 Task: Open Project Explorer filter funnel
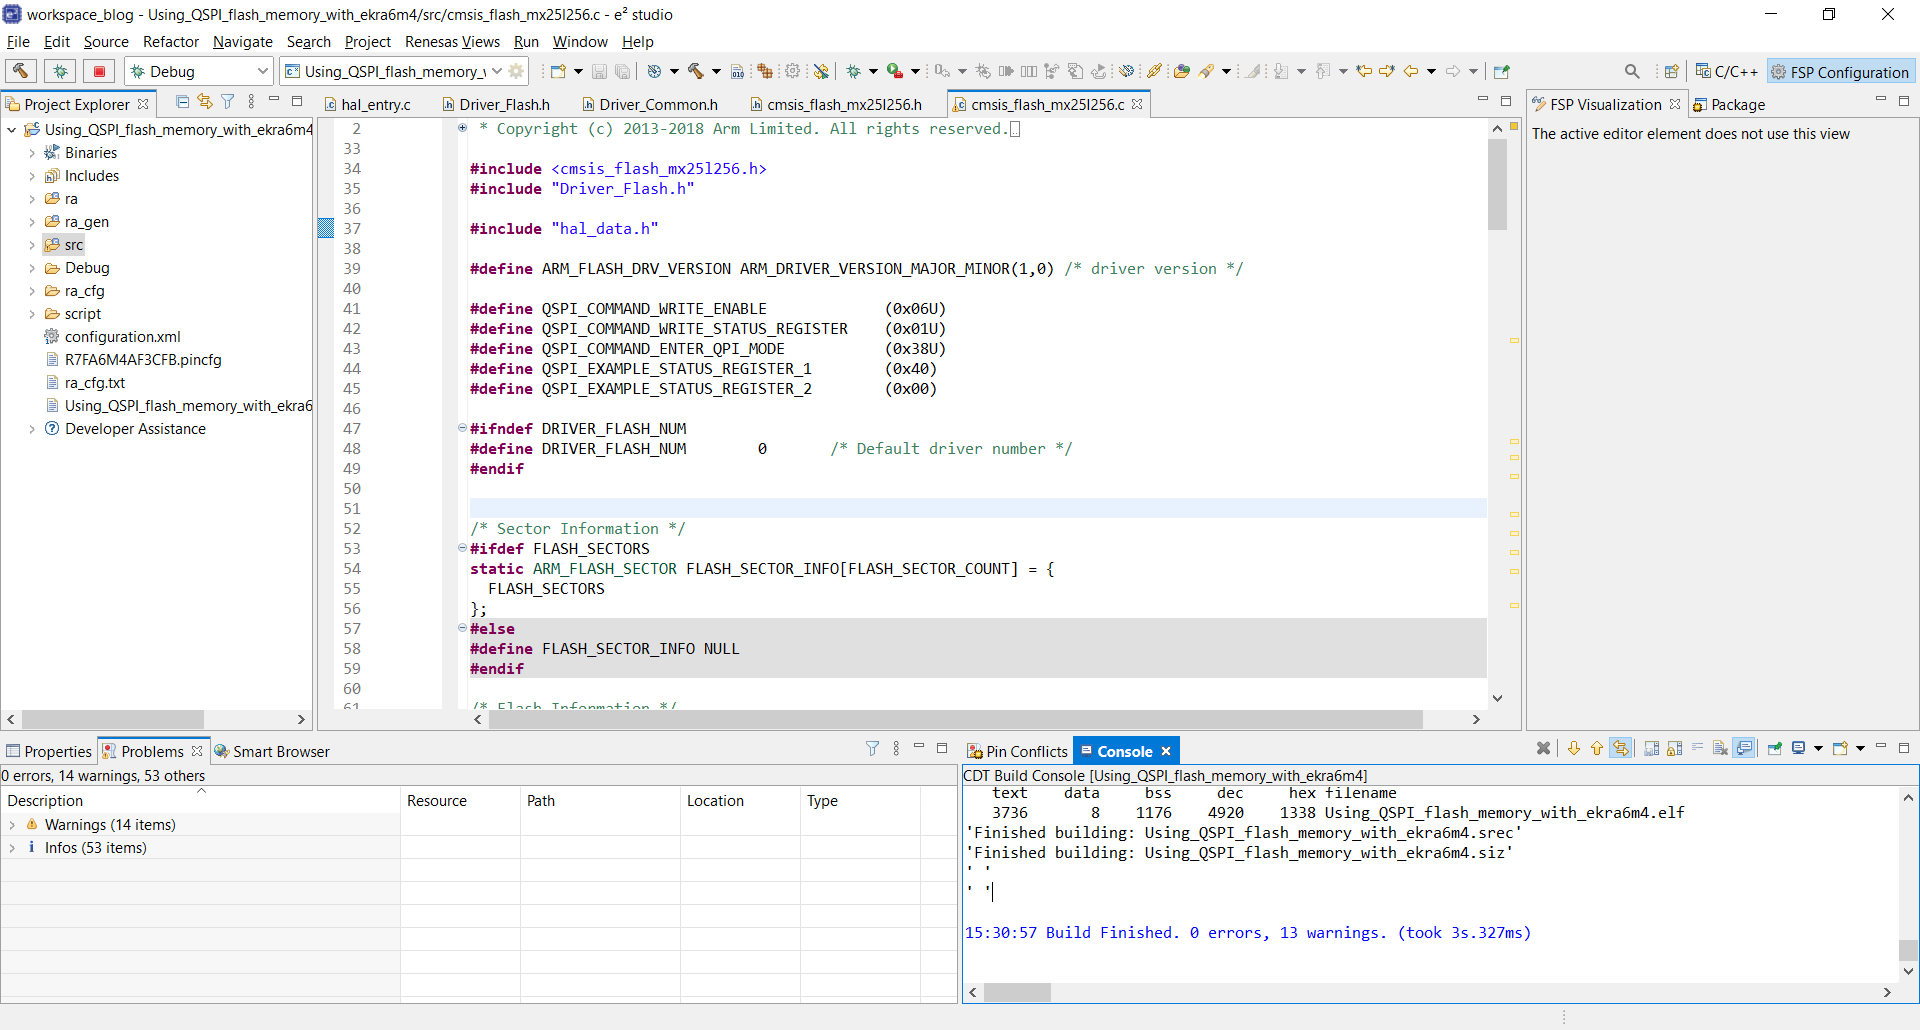[228, 102]
